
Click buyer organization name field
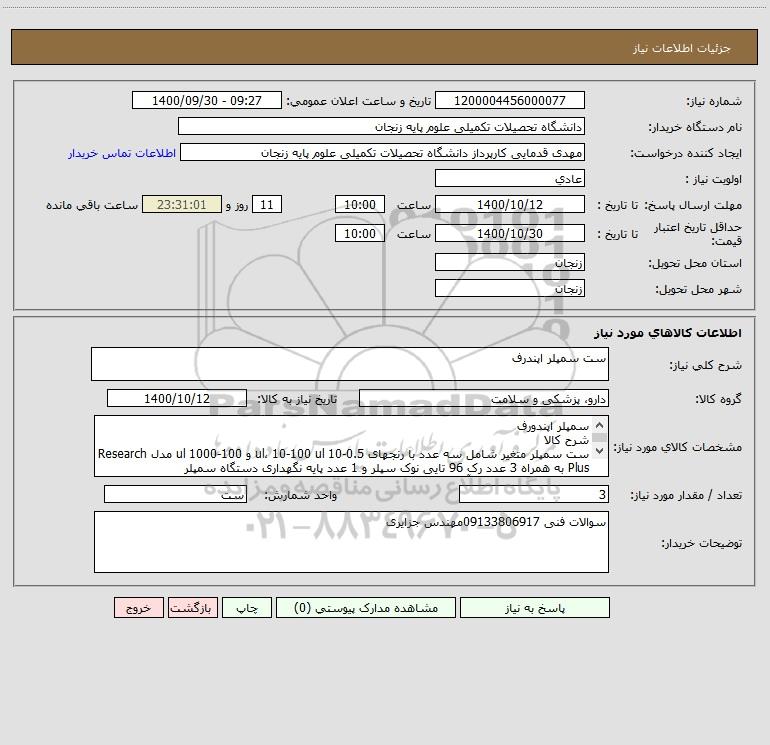click(381, 126)
